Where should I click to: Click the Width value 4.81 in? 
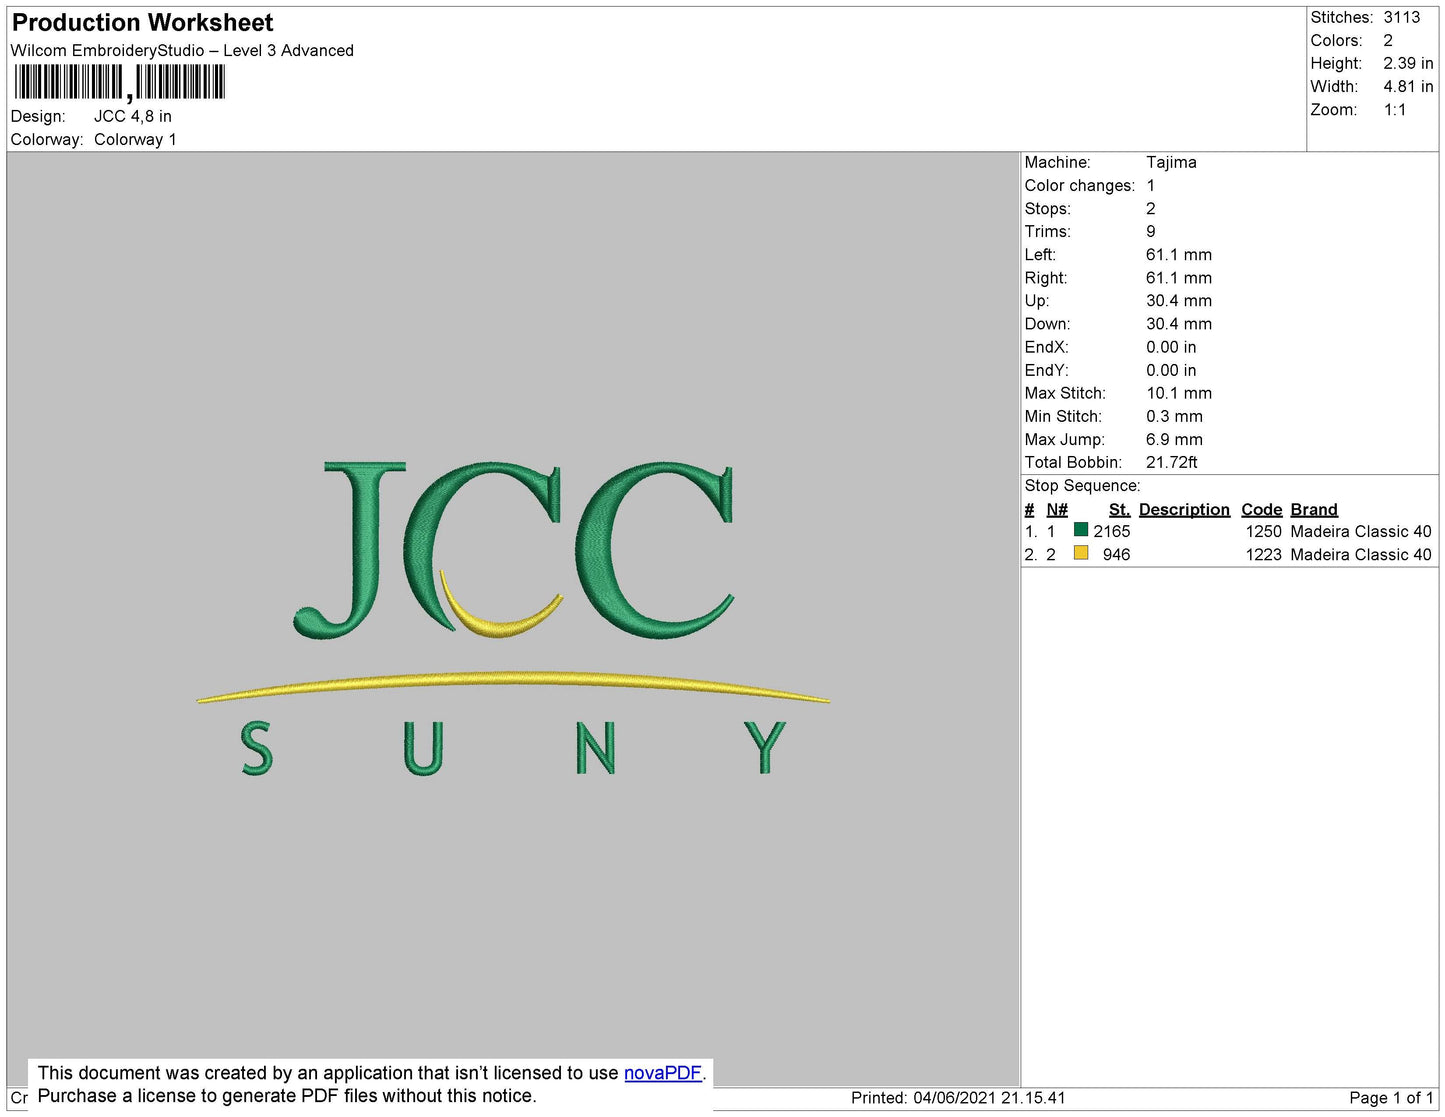[x=1408, y=86]
